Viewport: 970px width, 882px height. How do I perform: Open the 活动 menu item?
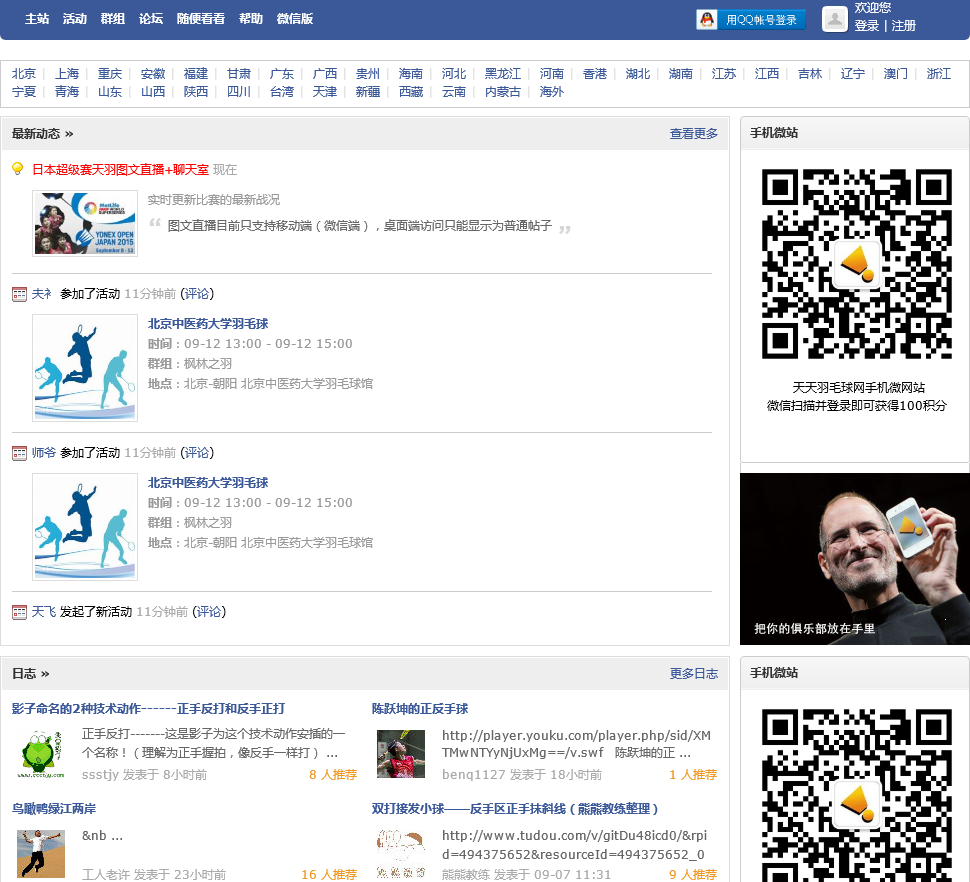pyautogui.click(x=75, y=19)
